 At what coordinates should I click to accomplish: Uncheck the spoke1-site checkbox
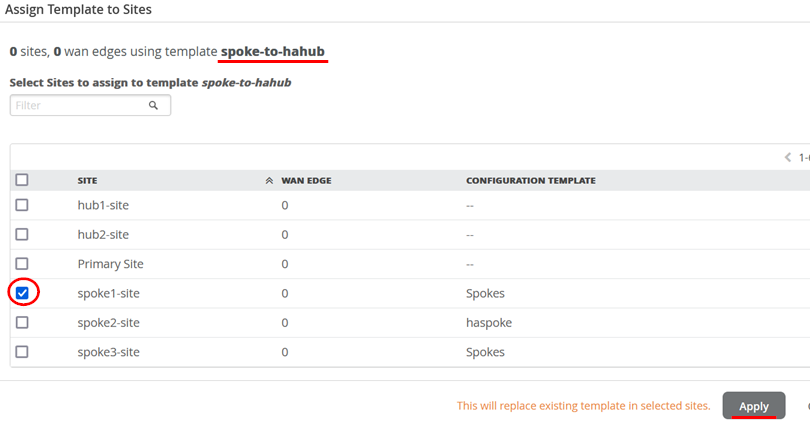click(22, 293)
